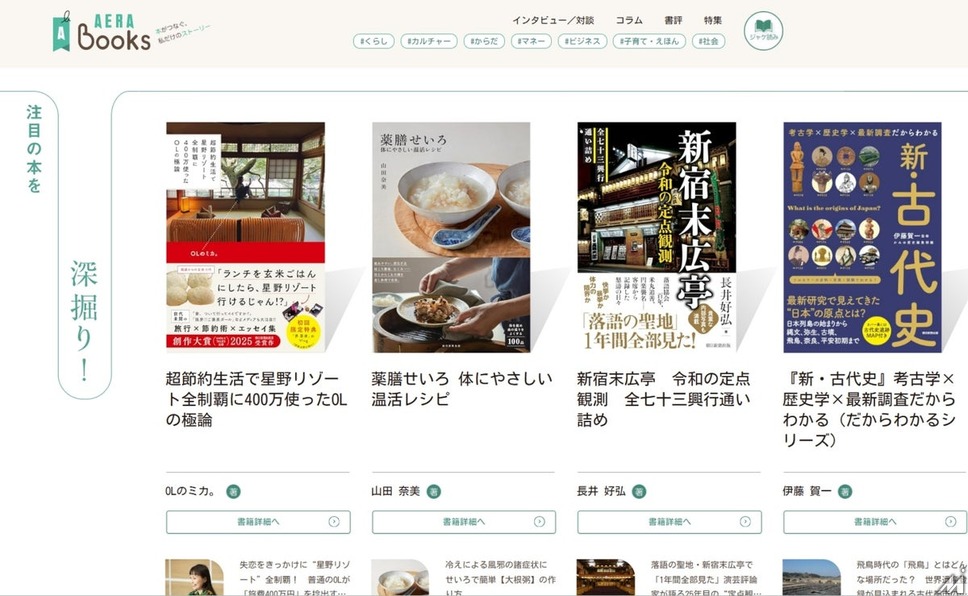The height and width of the screenshot is (596, 968).
Task: Open the 星野リゾート book cover
Action: pyautogui.click(x=245, y=237)
